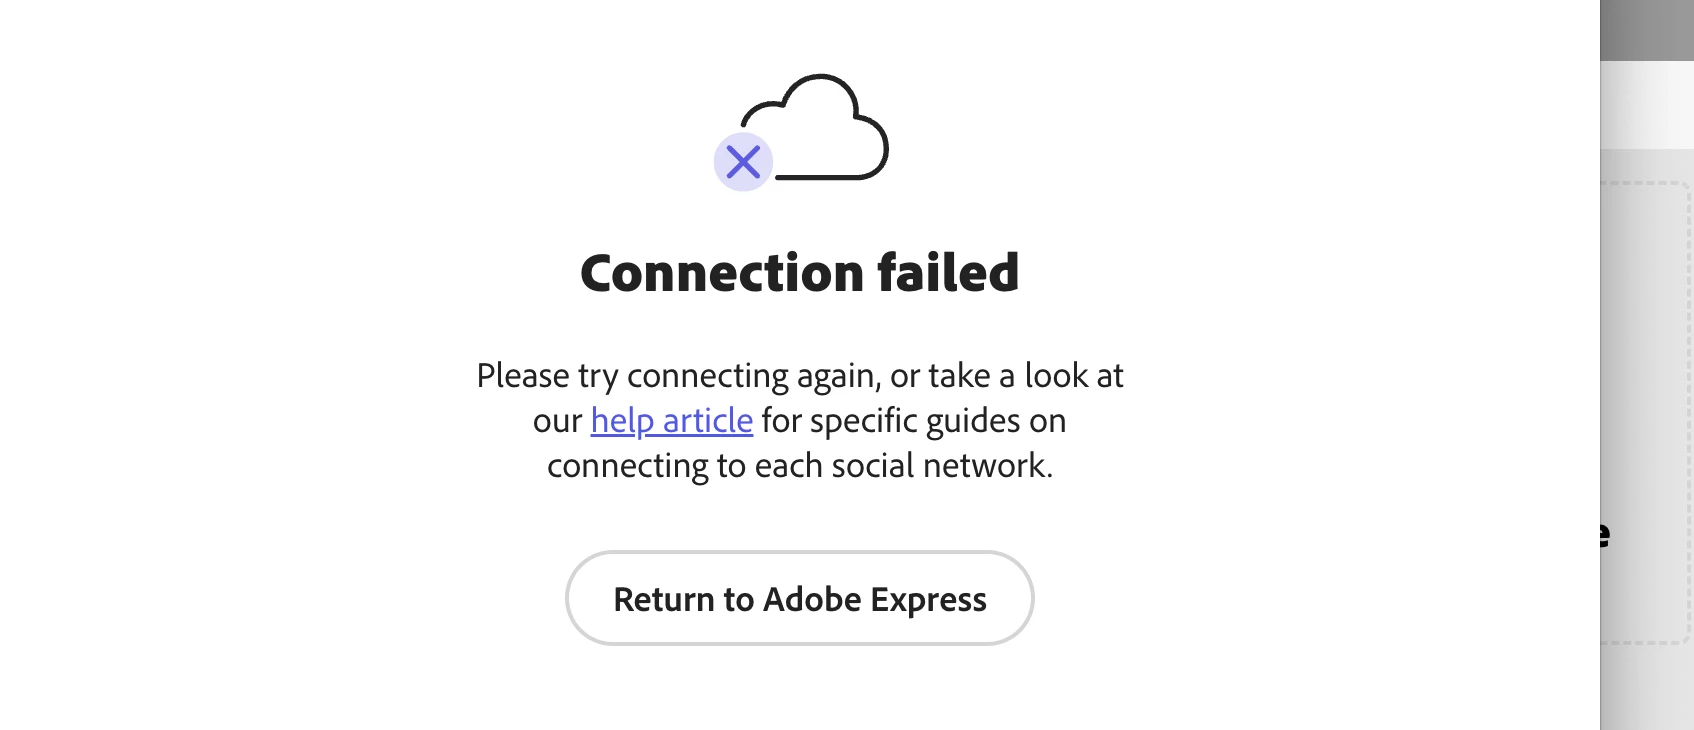This screenshot has height=730, width=1694.
Task: Click the cut-off letter 'e' at right edge
Action: point(1604,535)
